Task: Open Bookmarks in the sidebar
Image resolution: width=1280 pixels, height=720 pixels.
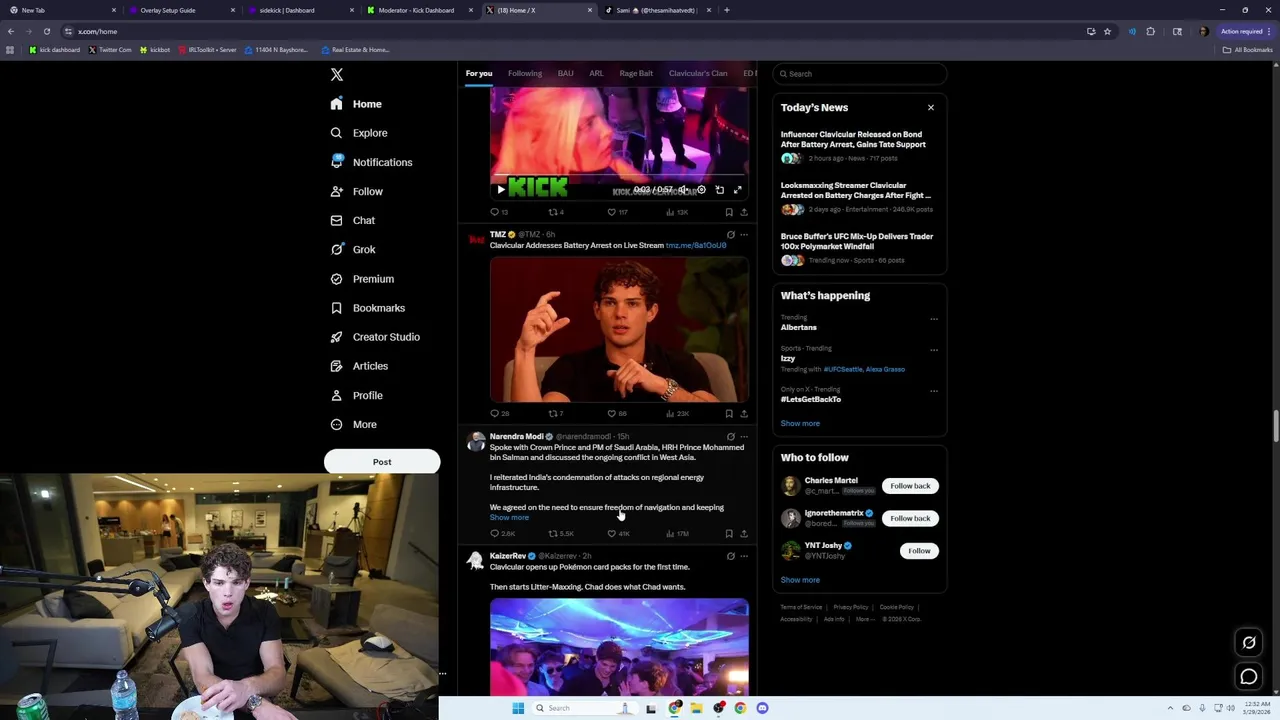Action: (366, 308)
